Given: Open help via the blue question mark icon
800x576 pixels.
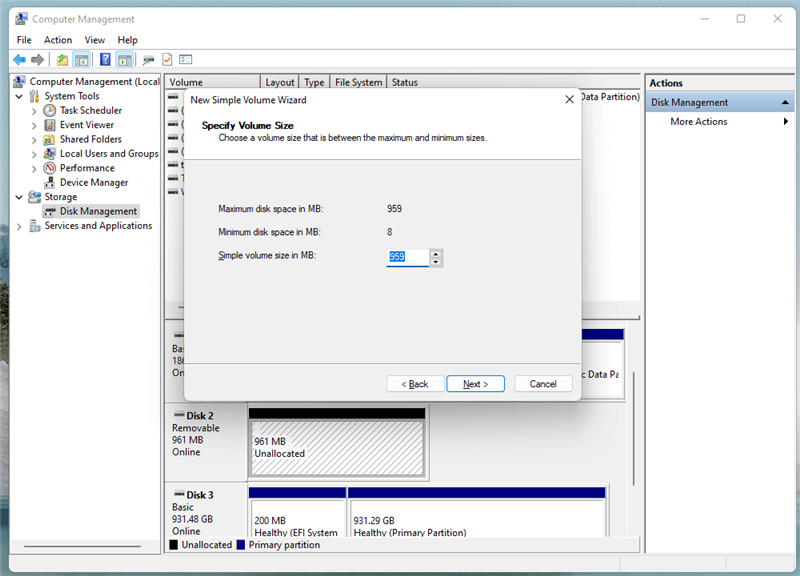Looking at the screenshot, I should pyautogui.click(x=106, y=59).
